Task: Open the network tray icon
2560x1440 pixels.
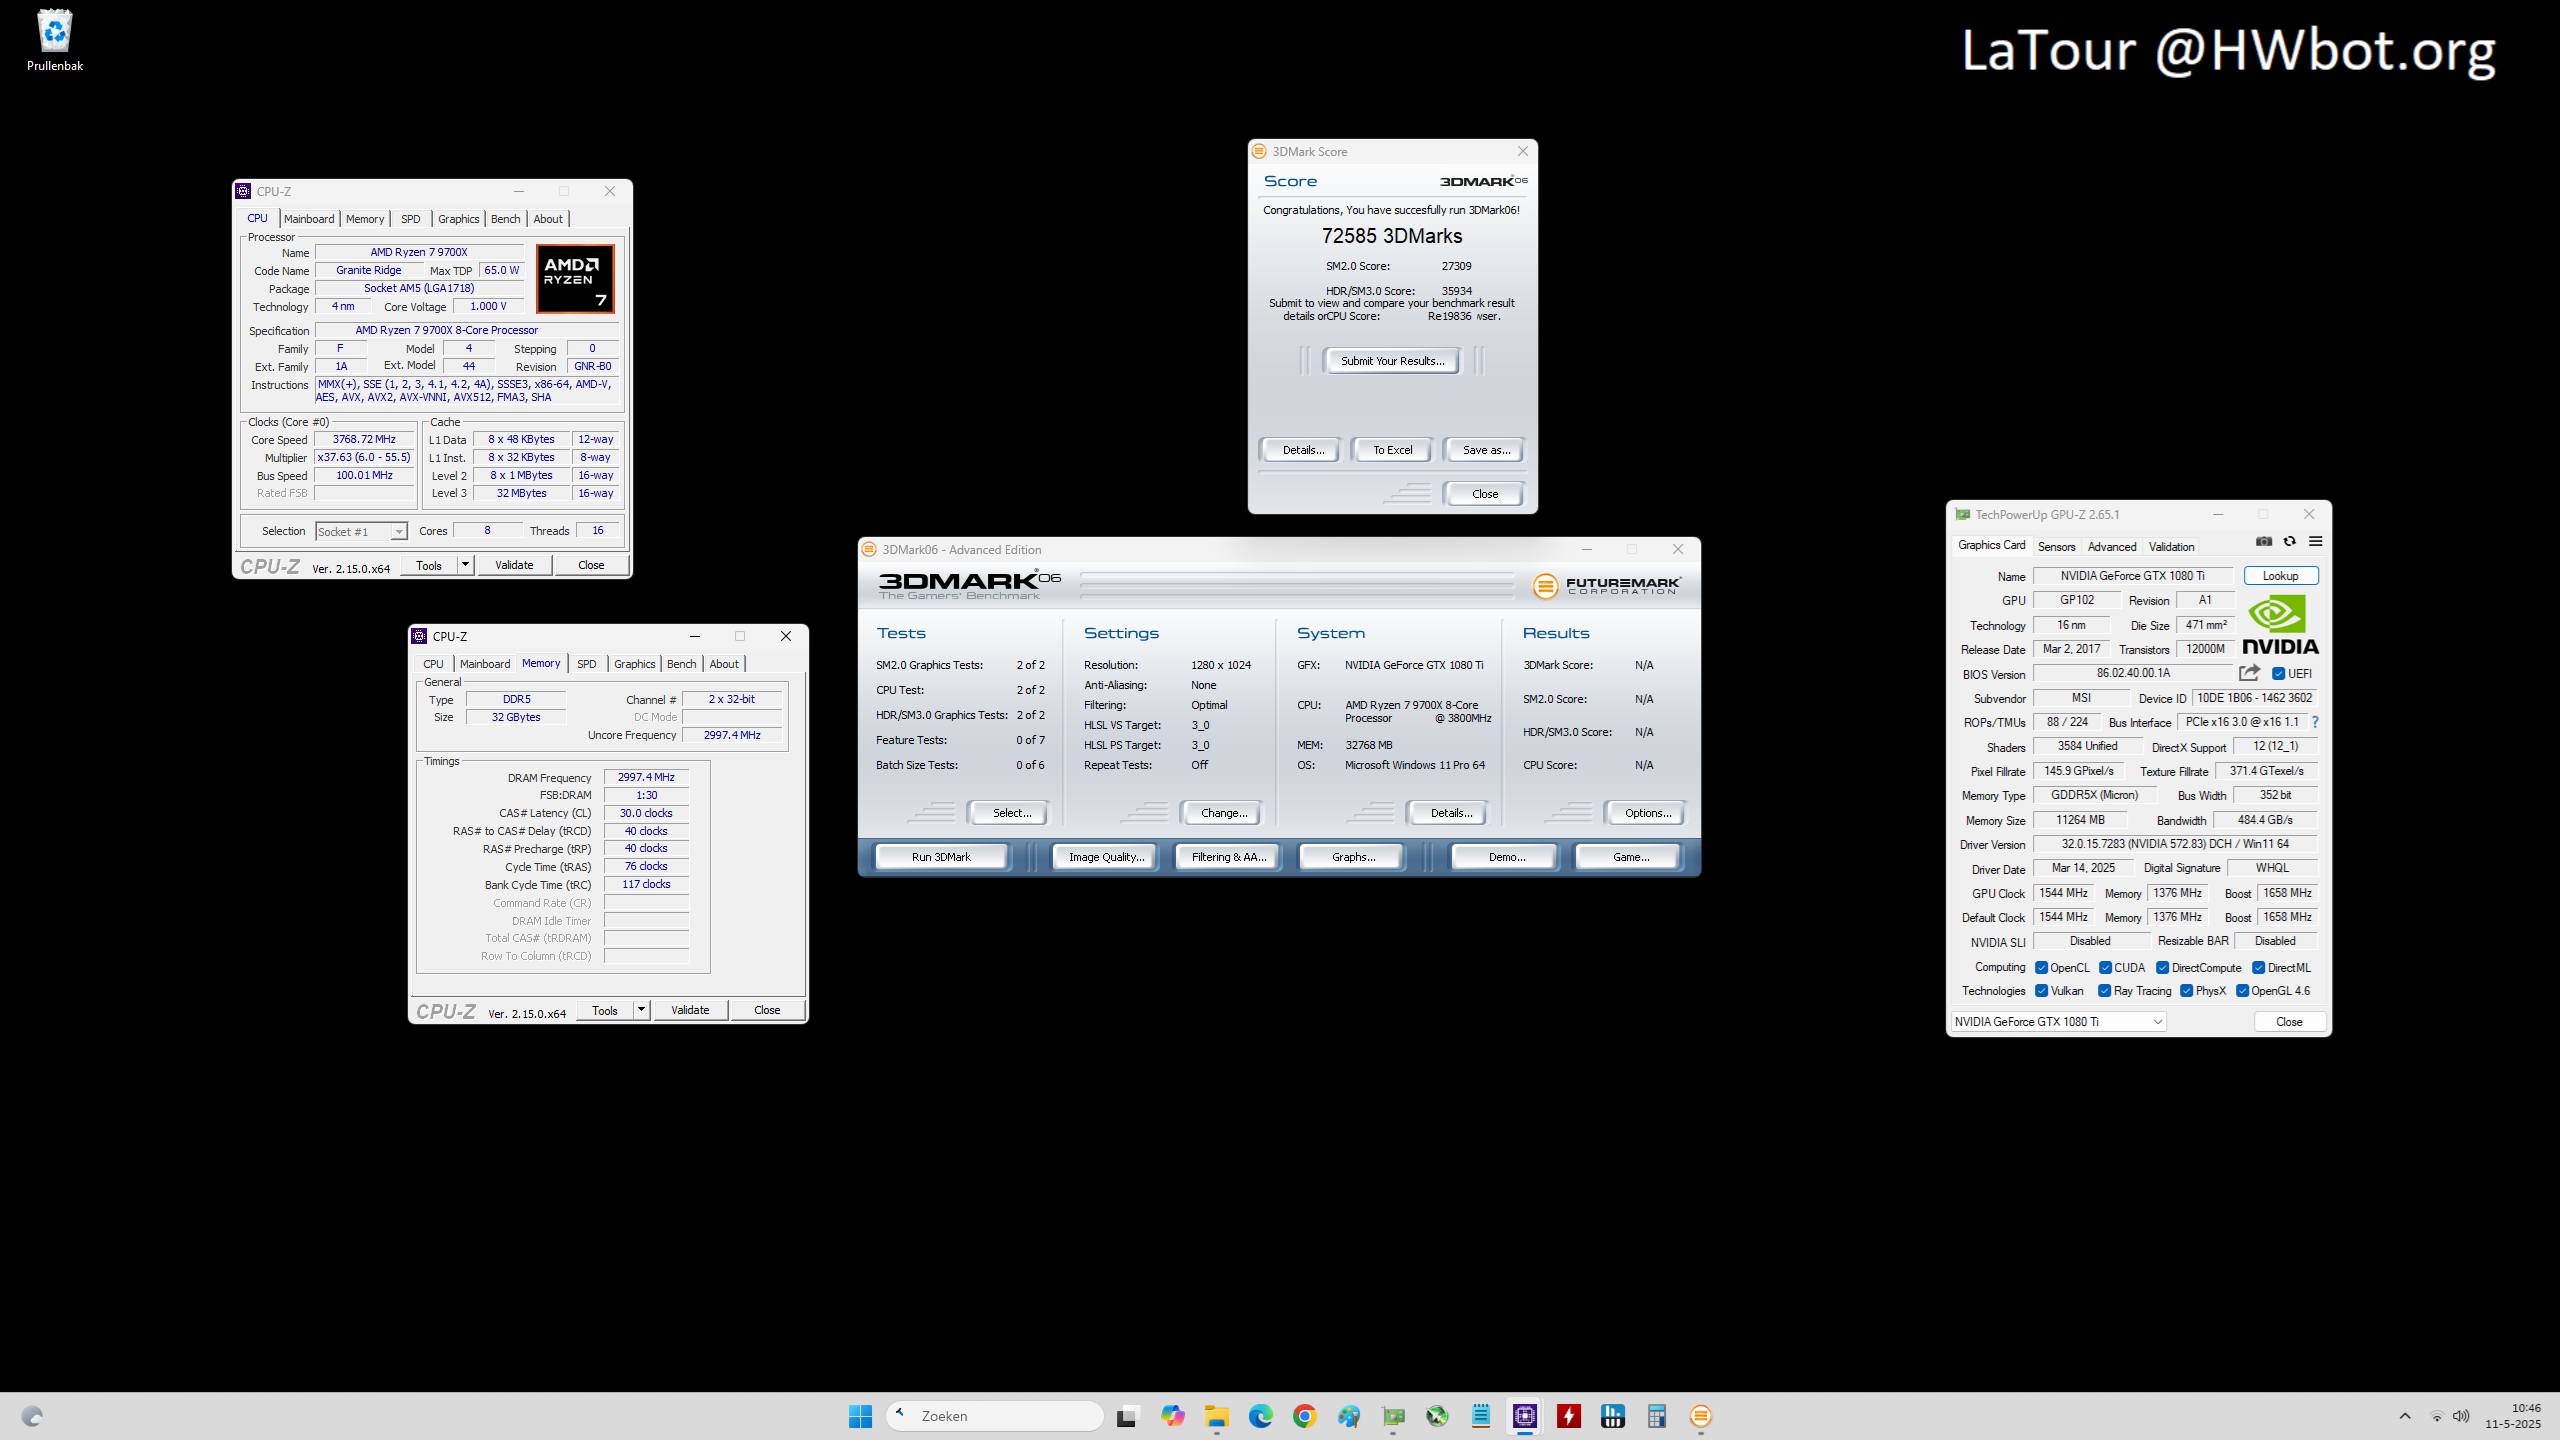Action: [x=2437, y=1416]
